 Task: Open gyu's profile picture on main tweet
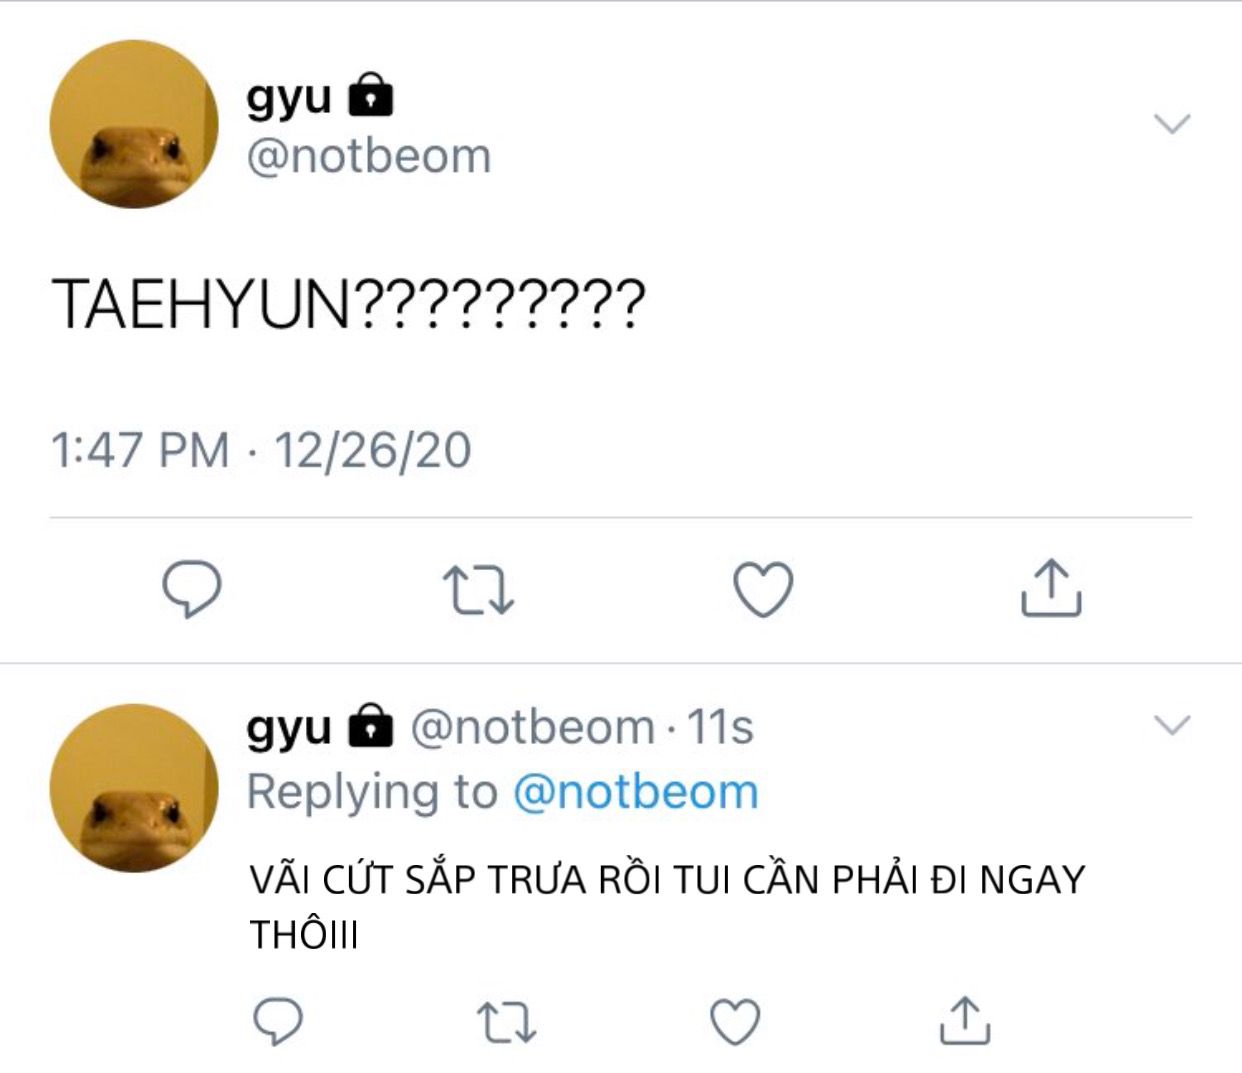pos(134,124)
